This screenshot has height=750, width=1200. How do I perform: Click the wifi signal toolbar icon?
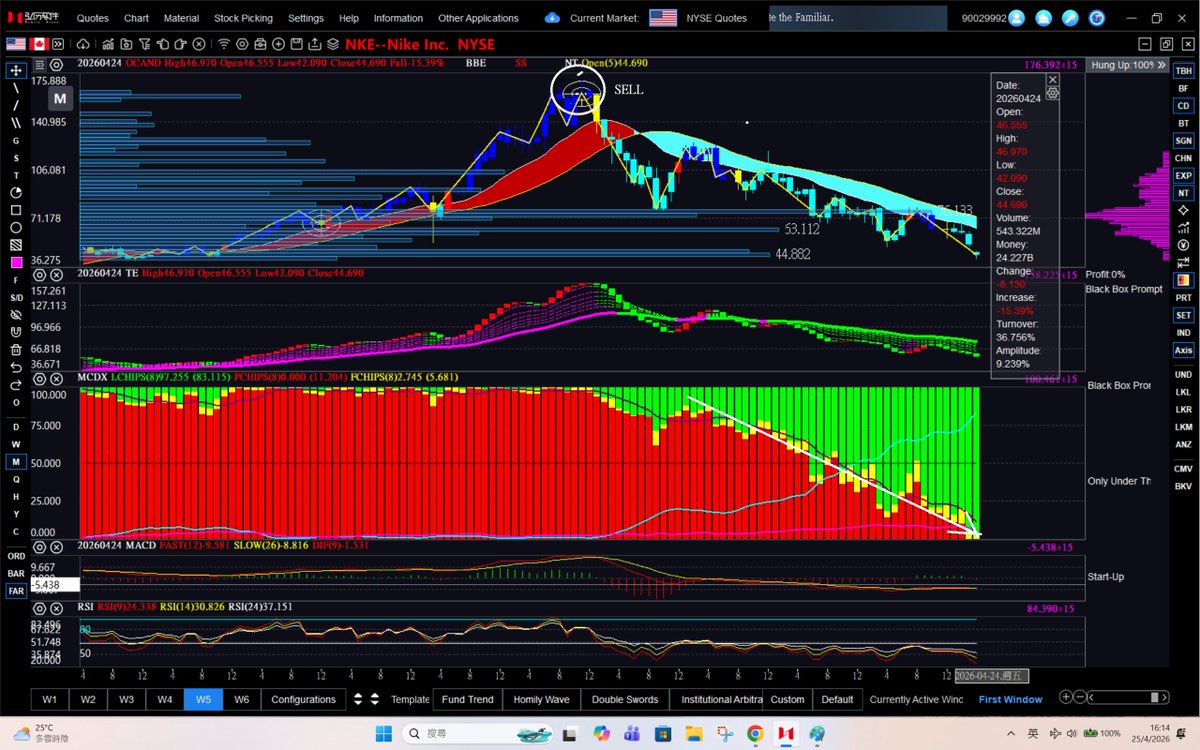click(224, 44)
